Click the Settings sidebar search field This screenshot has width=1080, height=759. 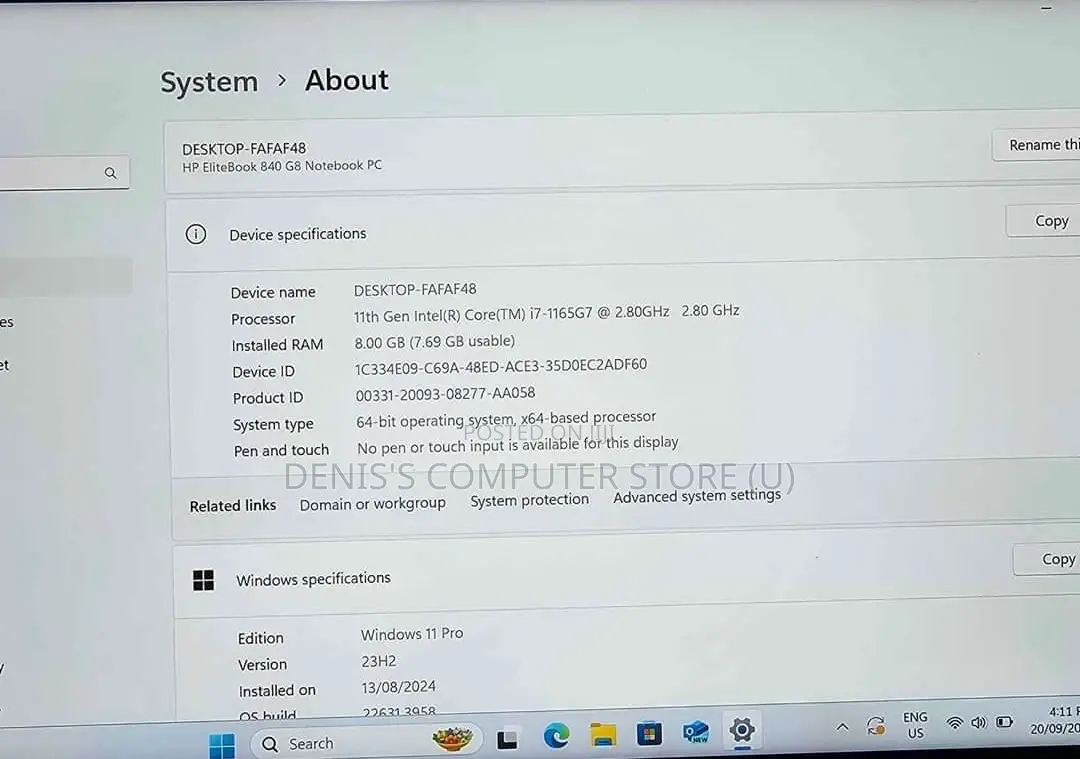[x=63, y=172]
